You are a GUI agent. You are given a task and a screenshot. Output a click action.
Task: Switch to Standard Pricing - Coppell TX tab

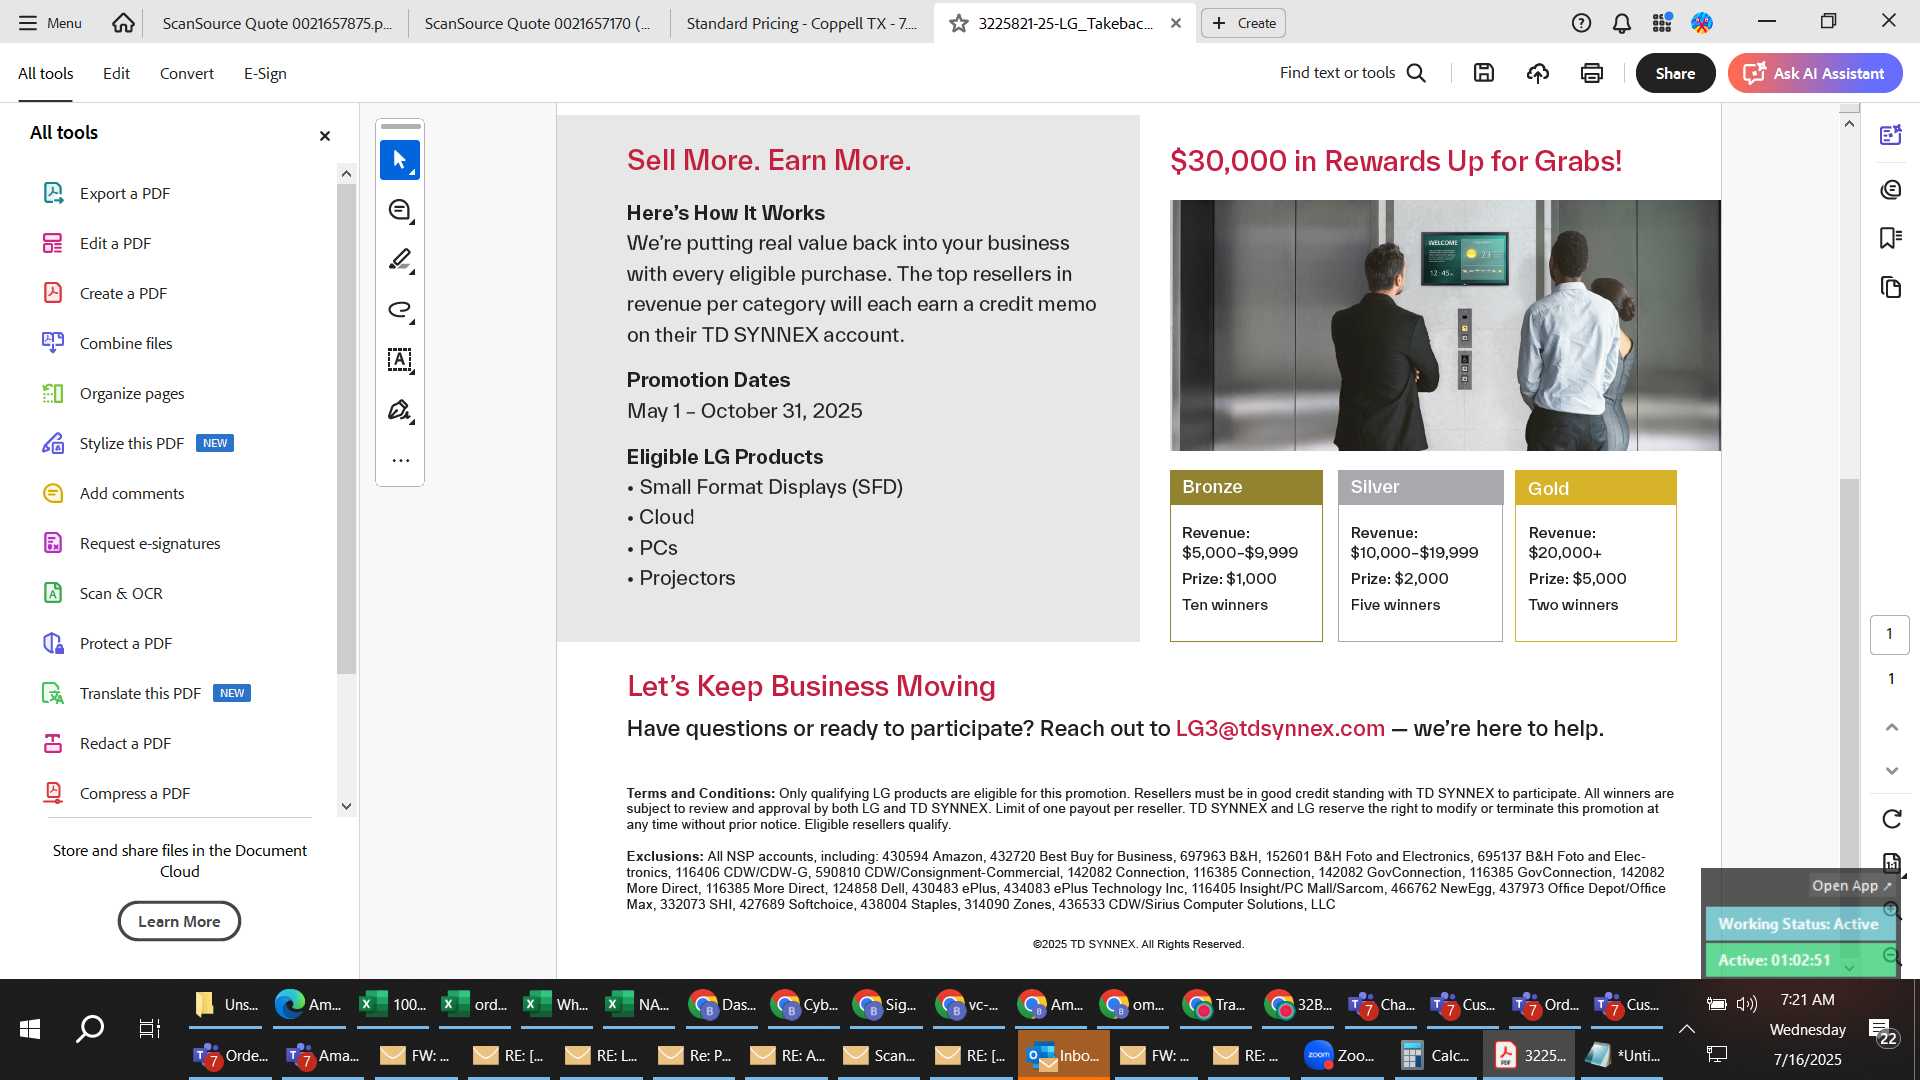tap(801, 23)
